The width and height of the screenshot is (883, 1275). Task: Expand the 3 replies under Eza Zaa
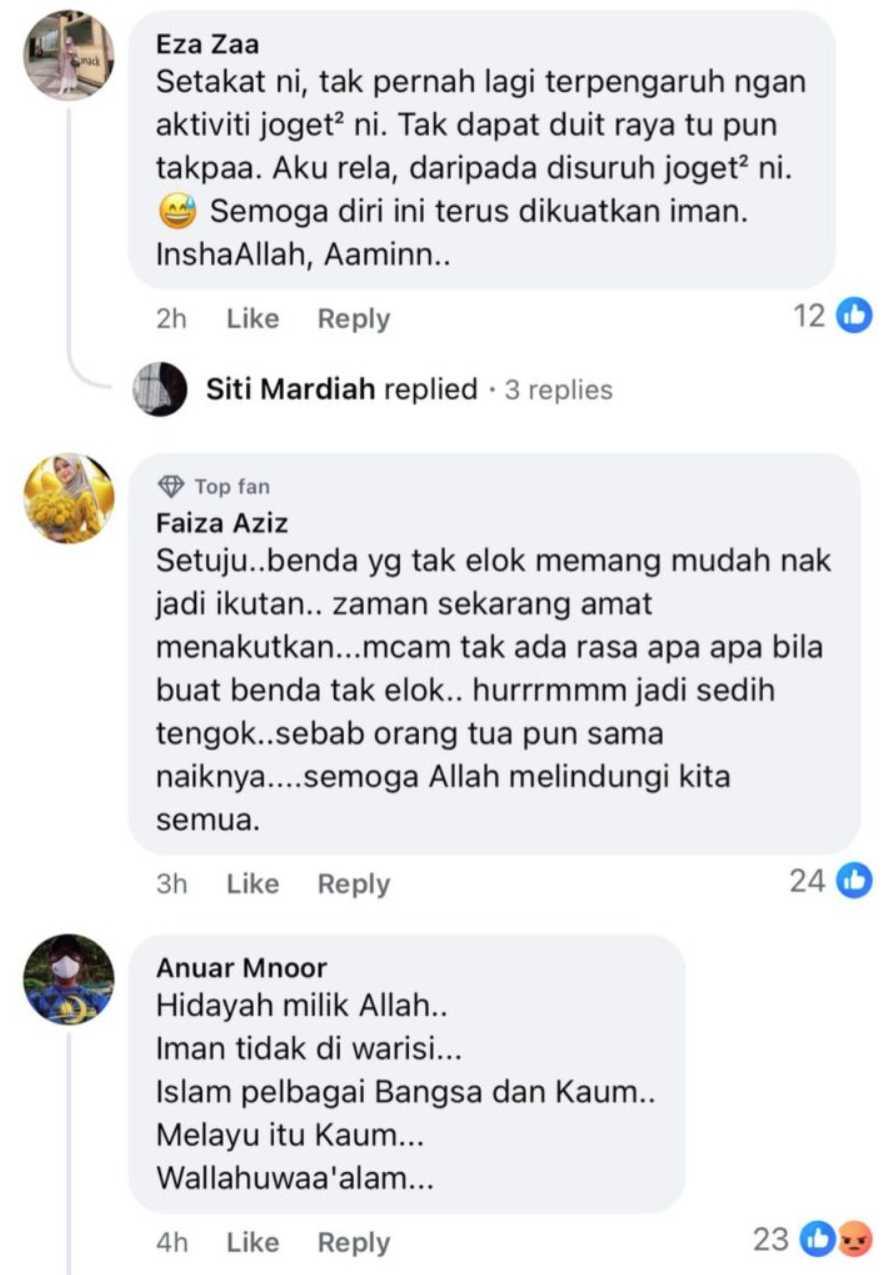(558, 389)
